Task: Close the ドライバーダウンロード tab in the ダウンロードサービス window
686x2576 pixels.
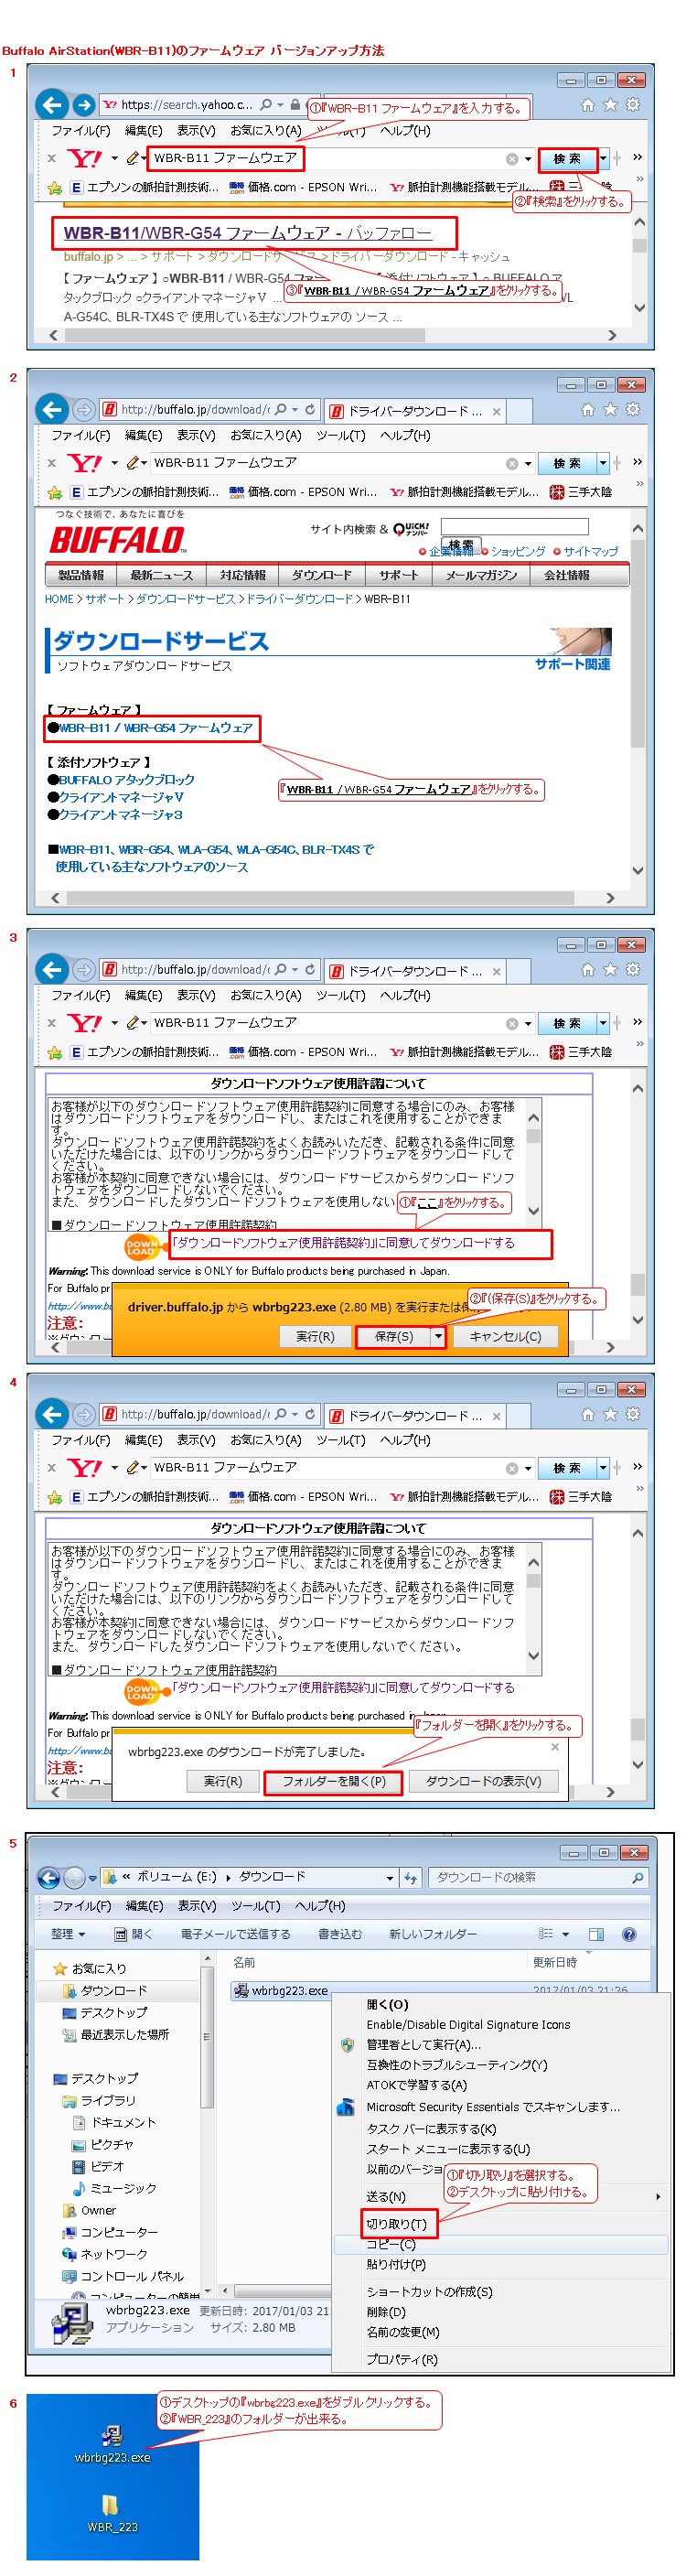Action: (496, 412)
